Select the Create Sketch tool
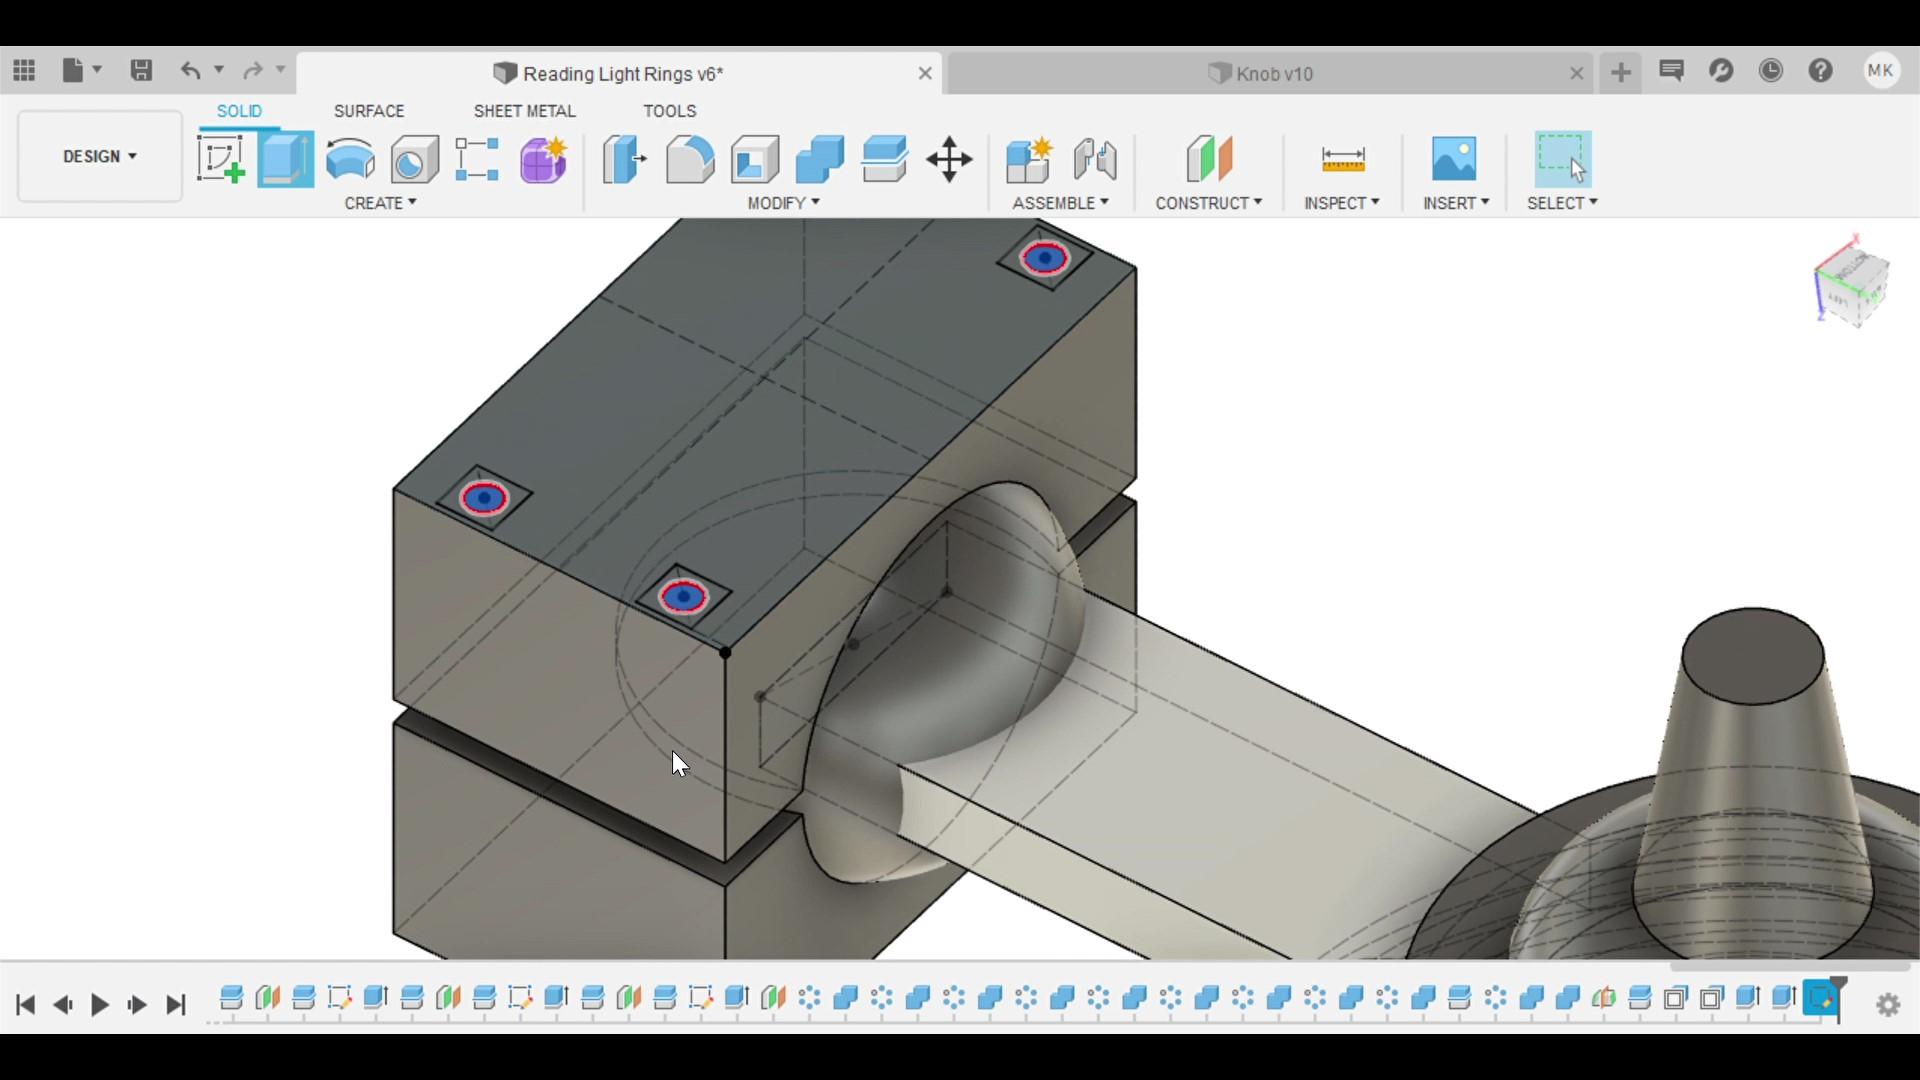 221,159
